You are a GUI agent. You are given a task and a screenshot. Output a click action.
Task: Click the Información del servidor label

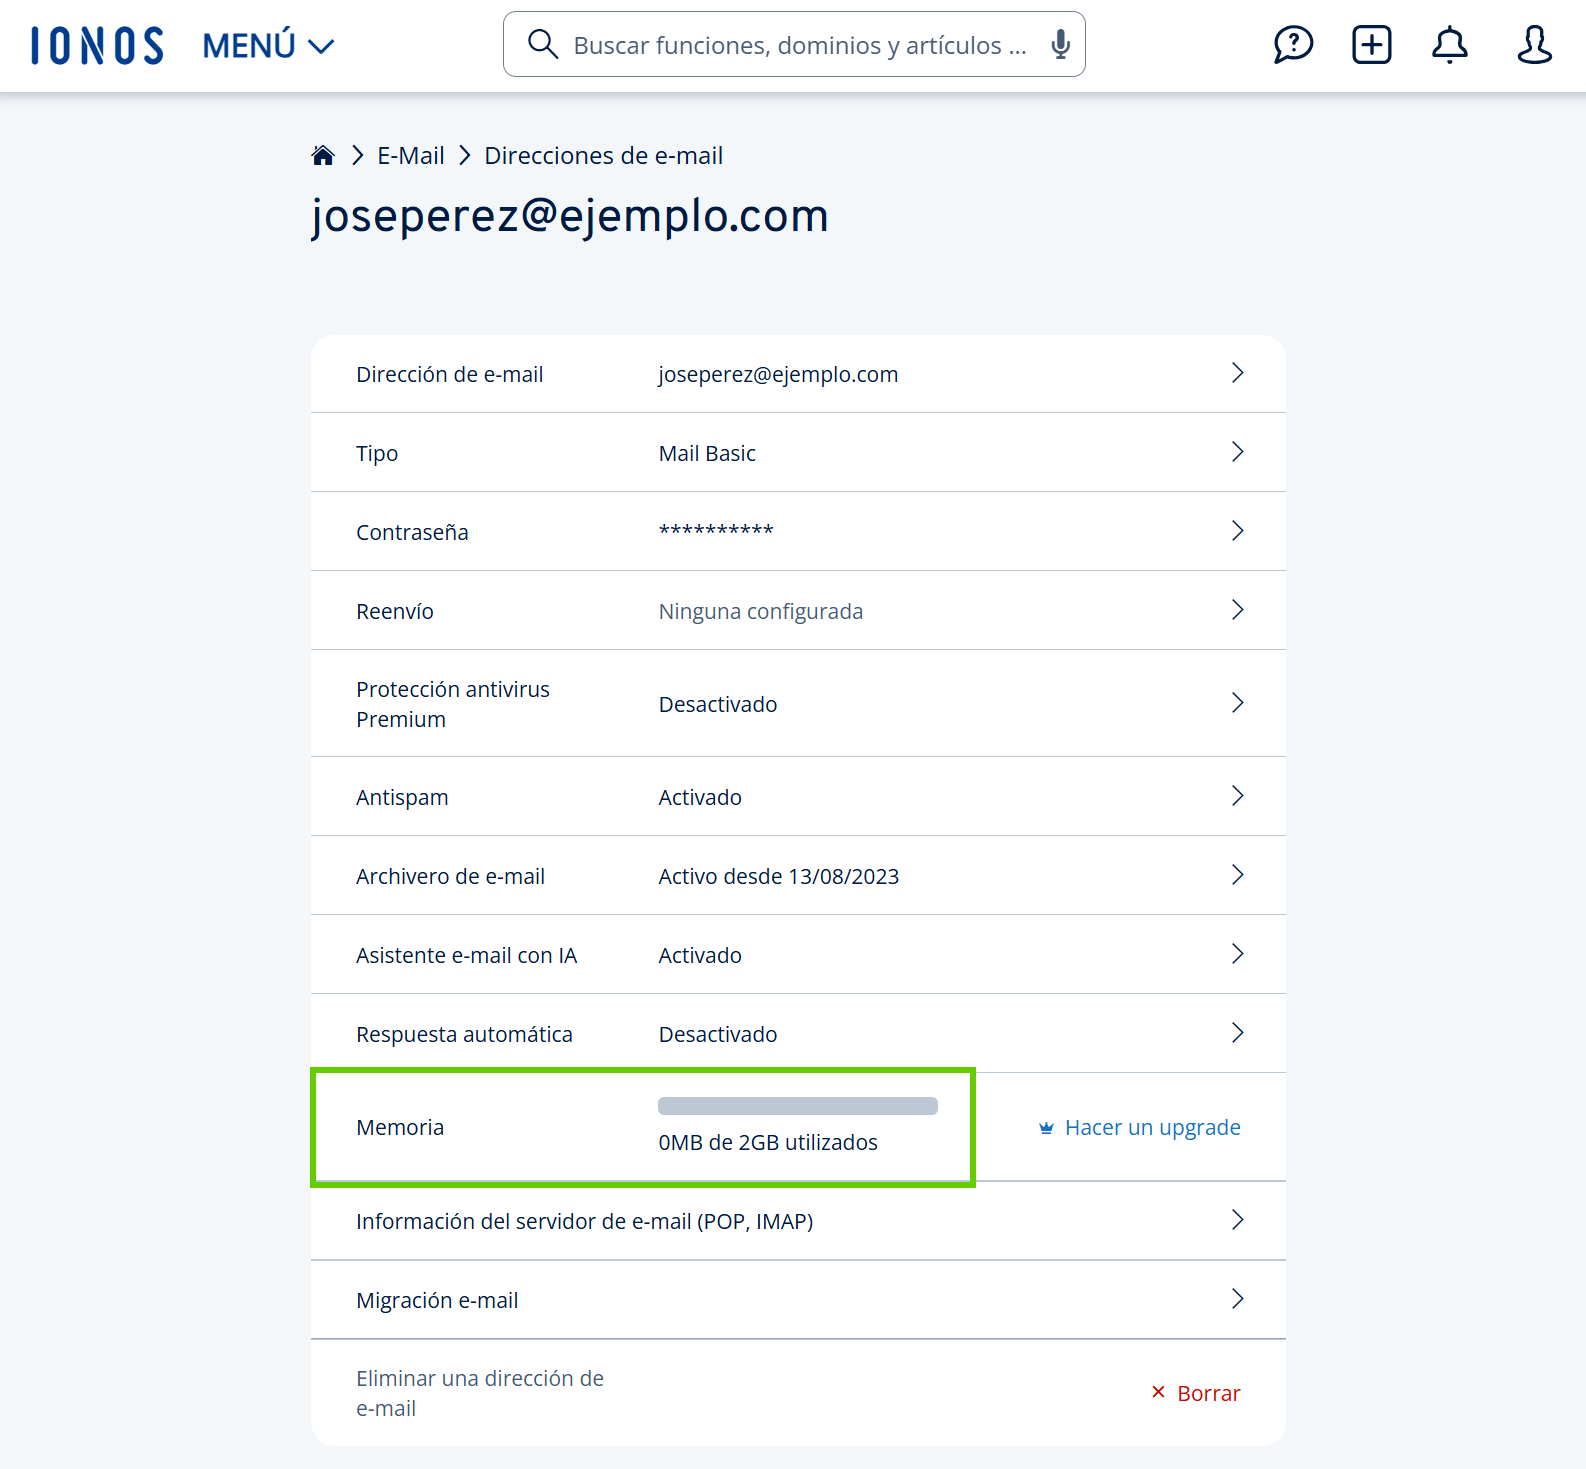pyautogui.click(x=585, y=1222)
